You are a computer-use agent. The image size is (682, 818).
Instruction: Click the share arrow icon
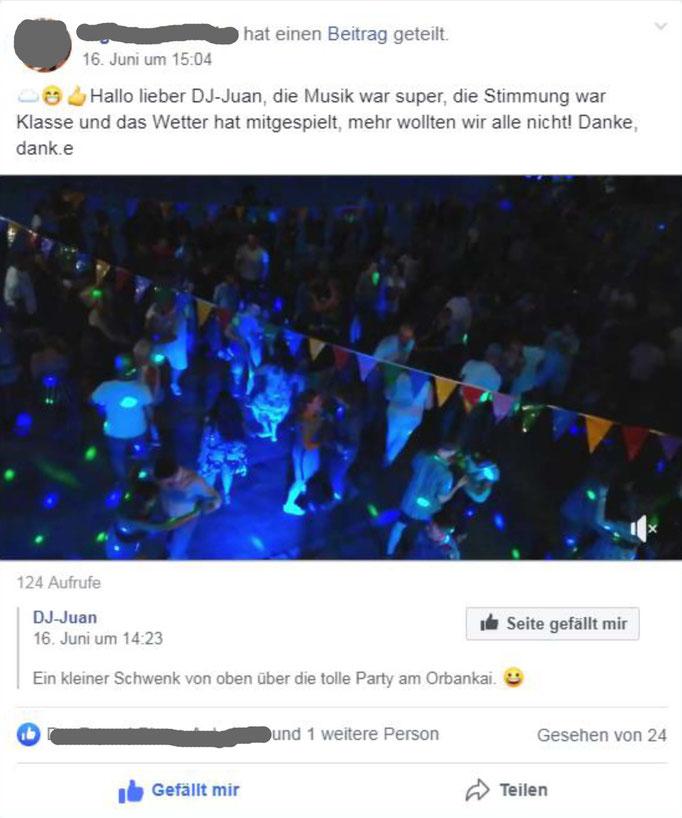click(x=477, y=790)
